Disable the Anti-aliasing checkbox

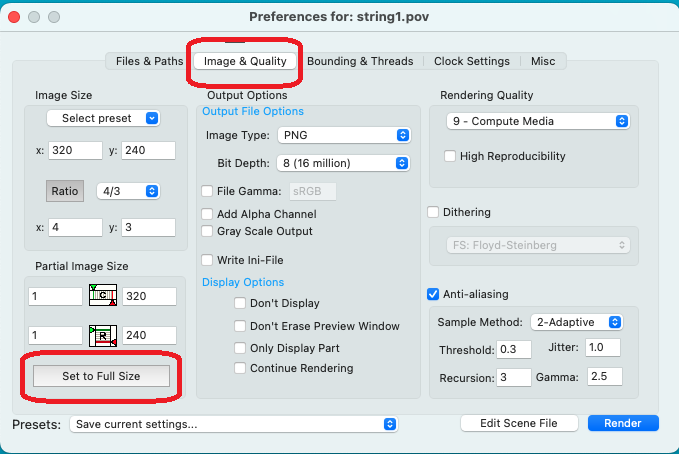[x=433, y=294]
